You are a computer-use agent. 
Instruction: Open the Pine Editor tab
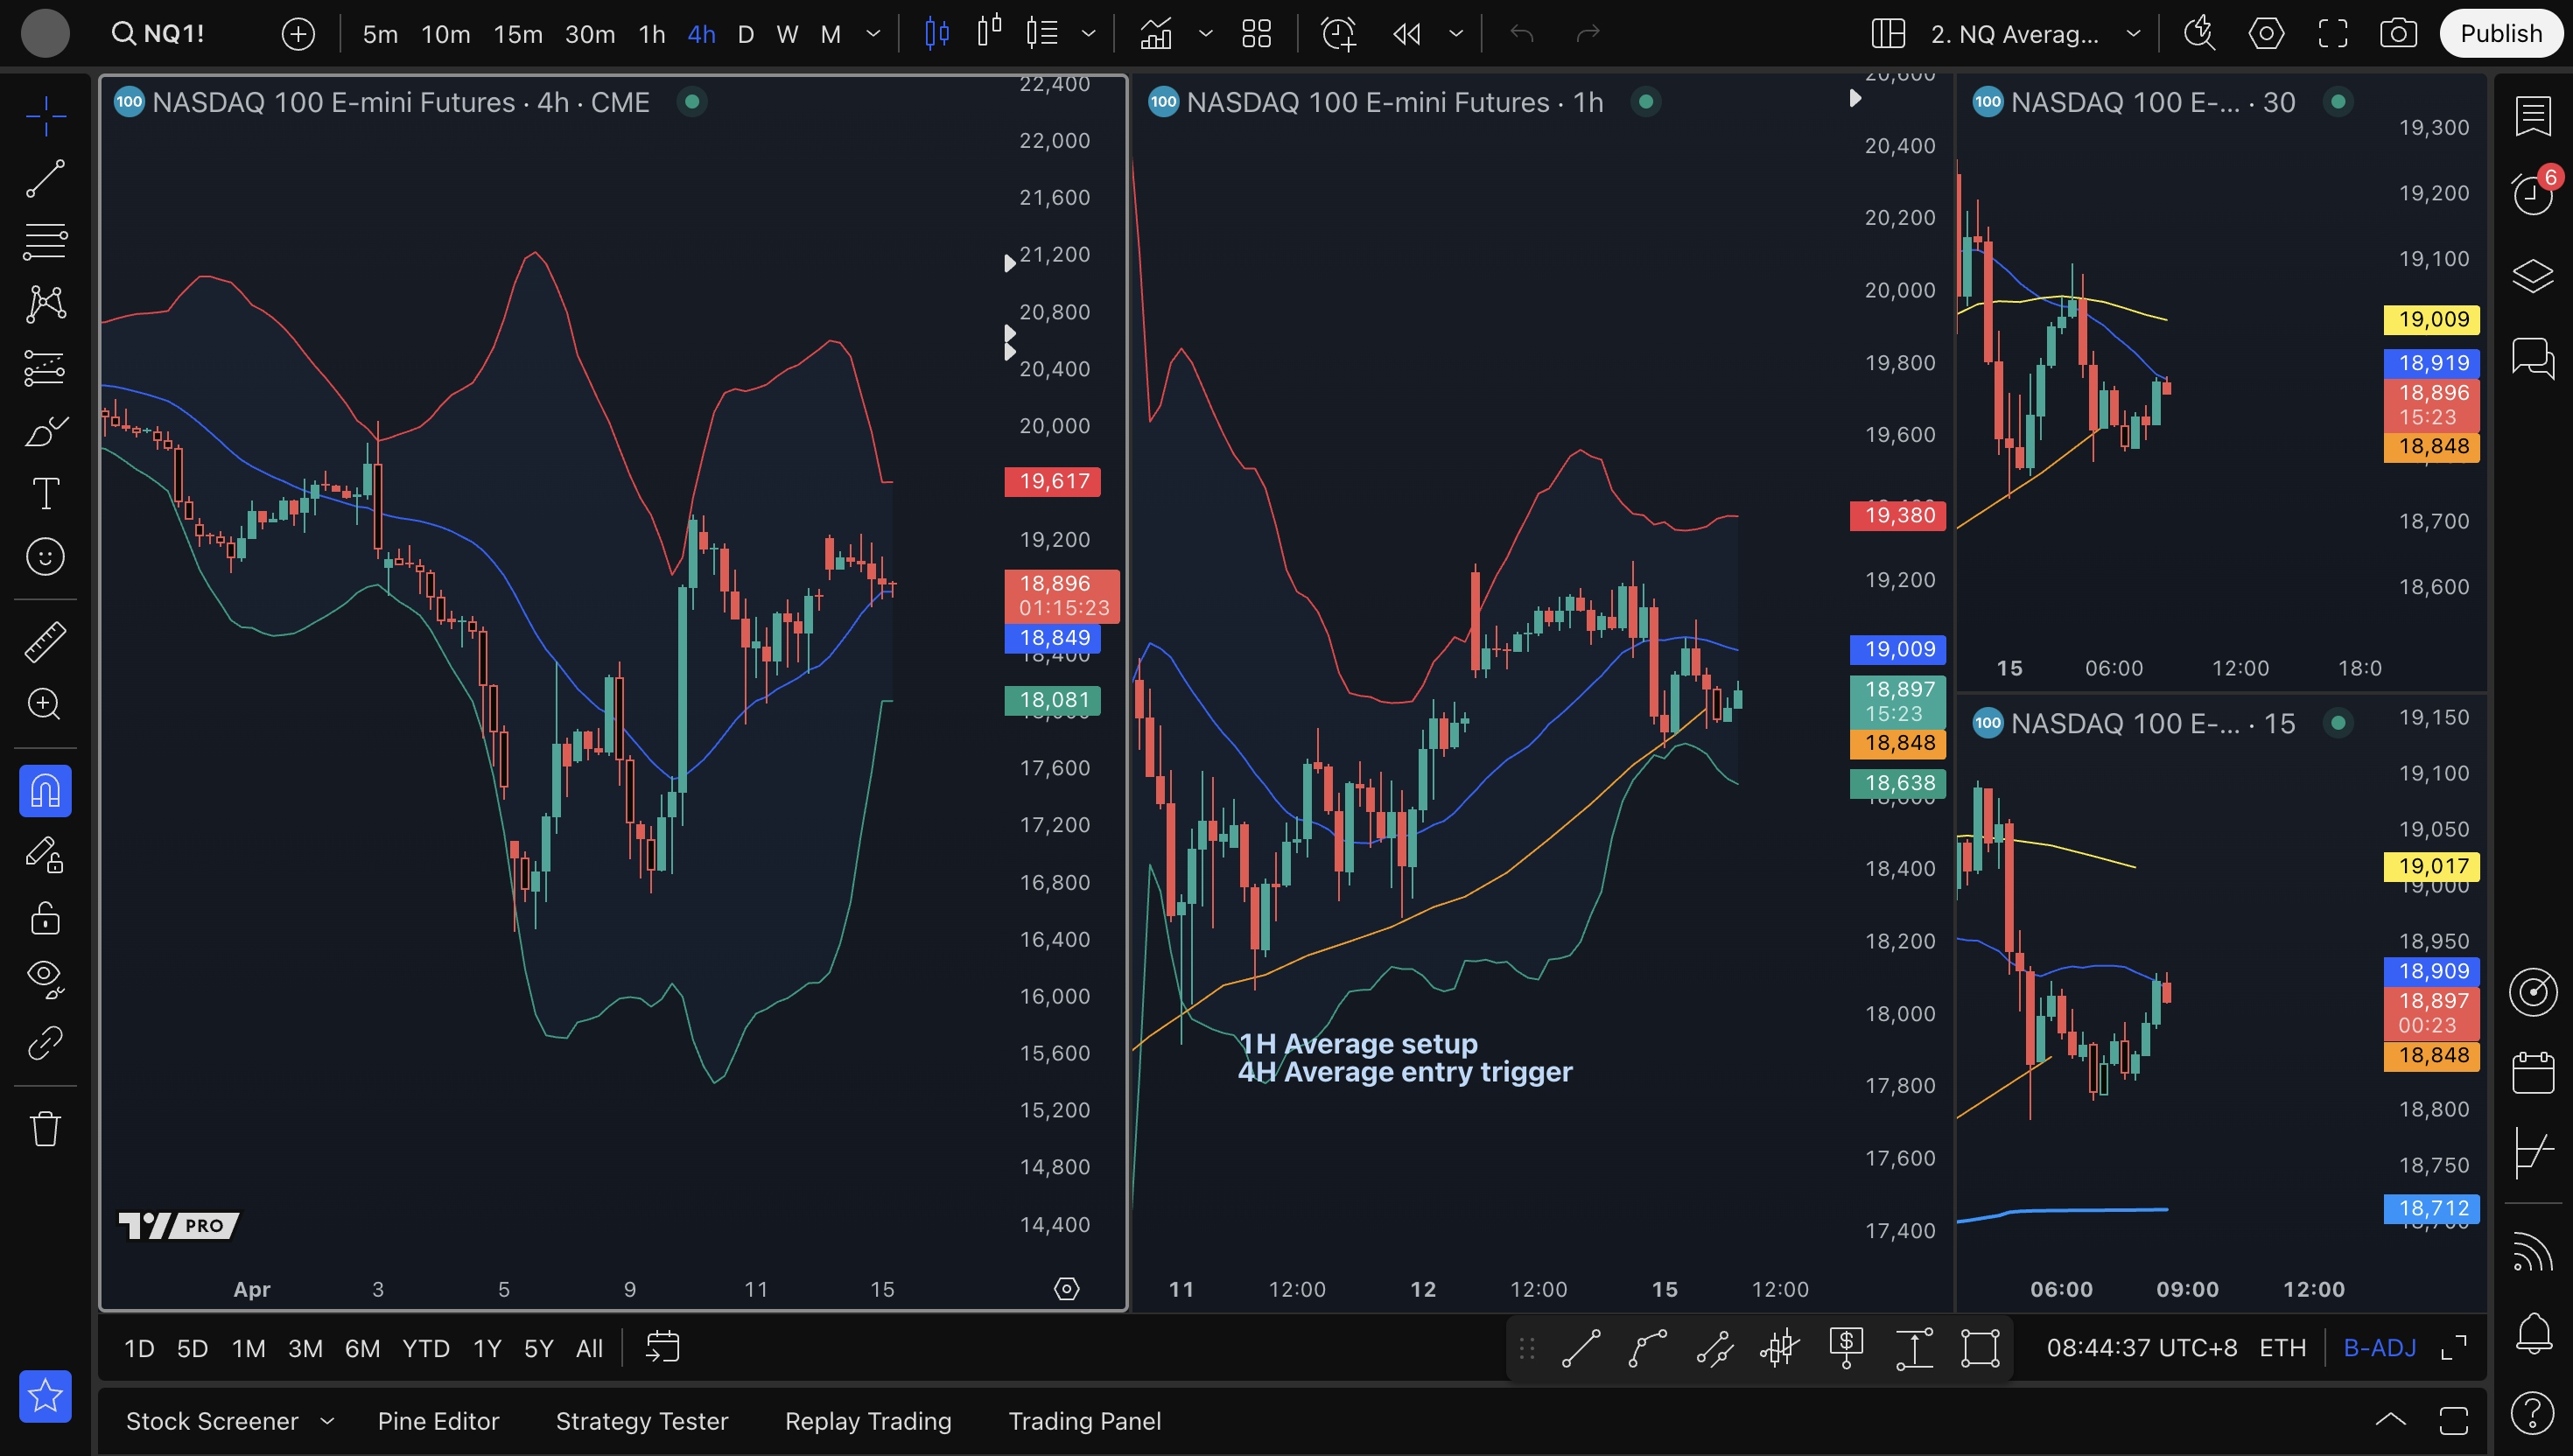point(438,1421)
